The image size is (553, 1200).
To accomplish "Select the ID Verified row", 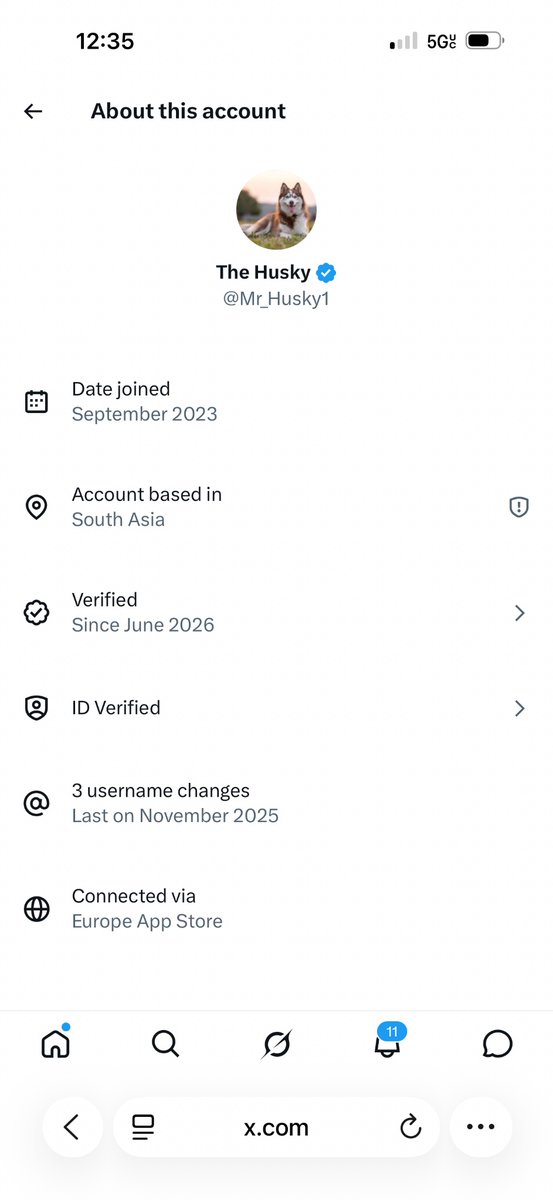I will 276,708.
